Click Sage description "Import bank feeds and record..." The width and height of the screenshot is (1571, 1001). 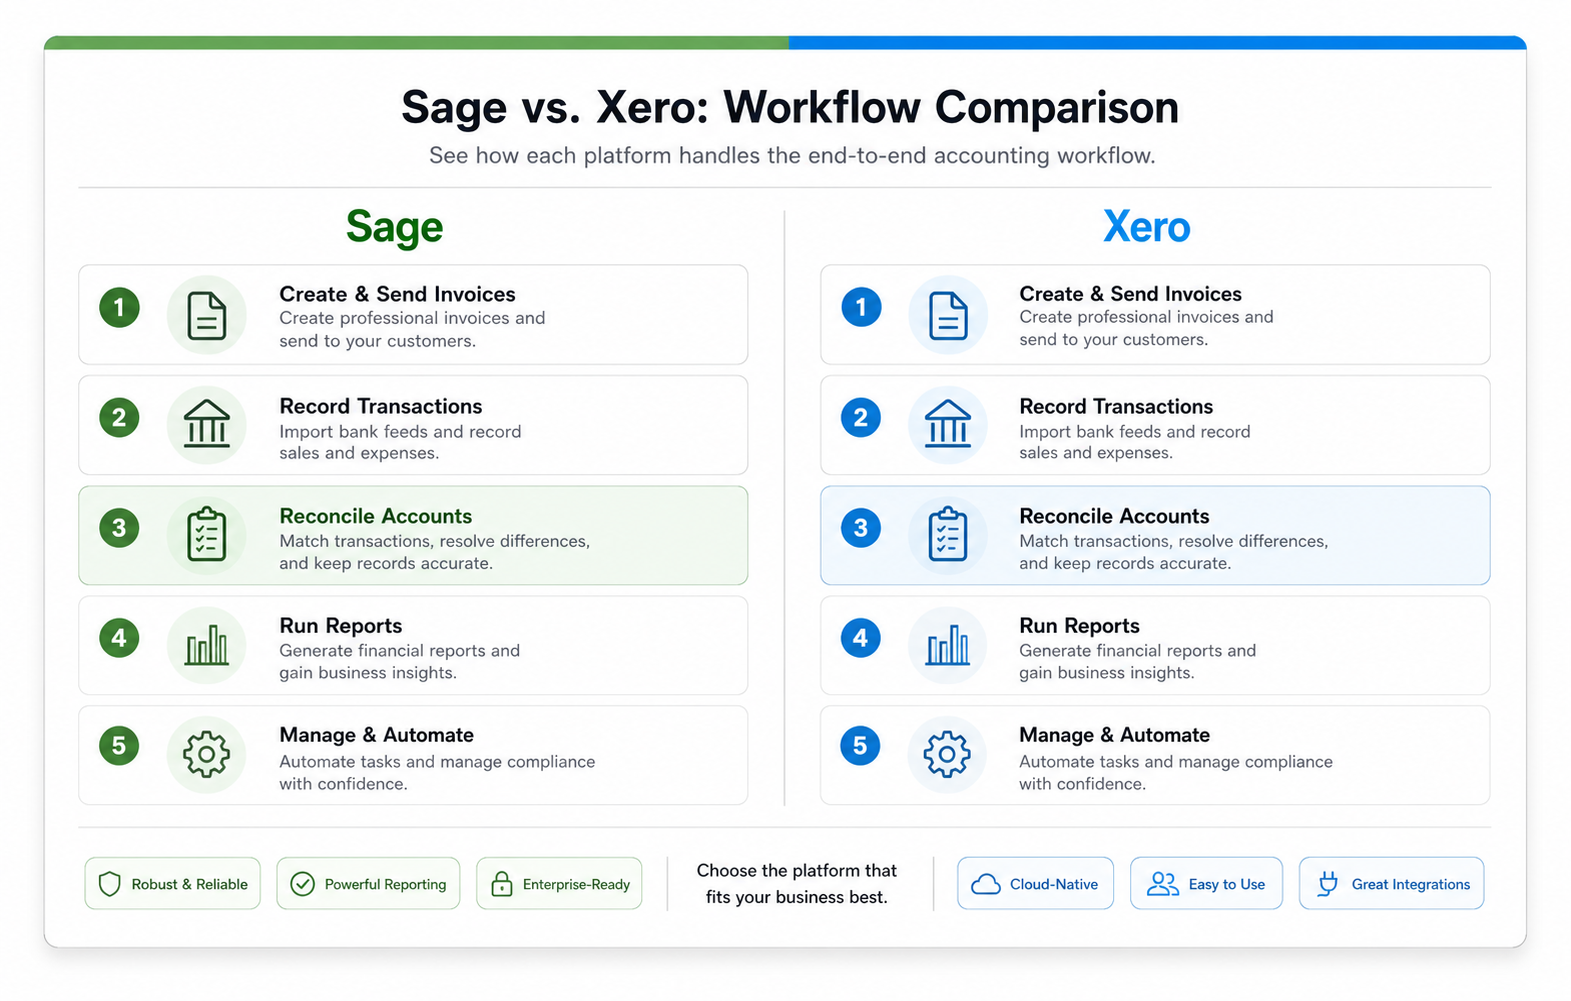(x=401, y=442)
